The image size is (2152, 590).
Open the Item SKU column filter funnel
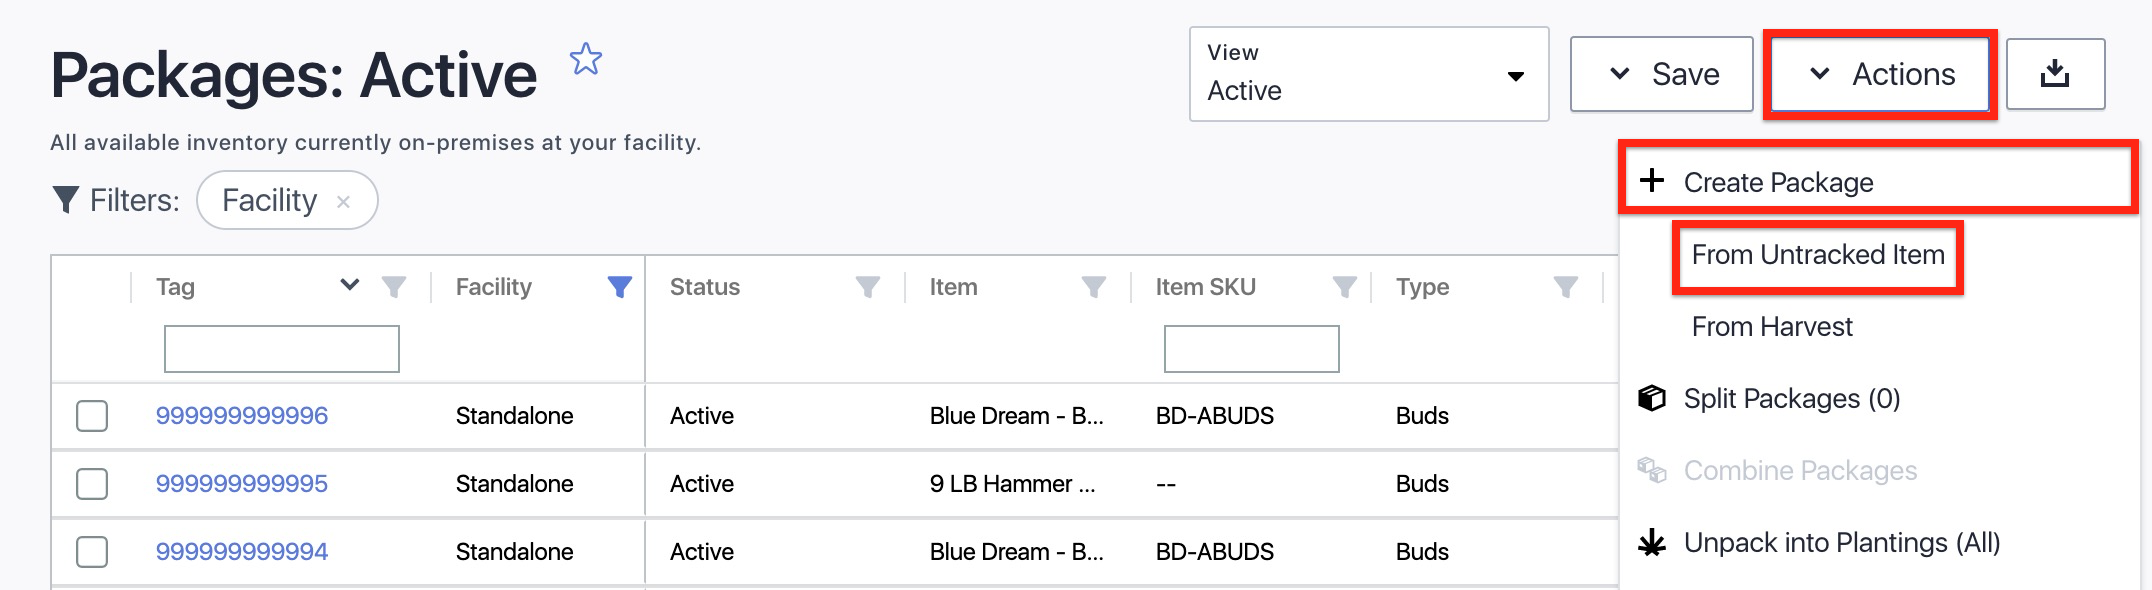tap(1345, 288)
